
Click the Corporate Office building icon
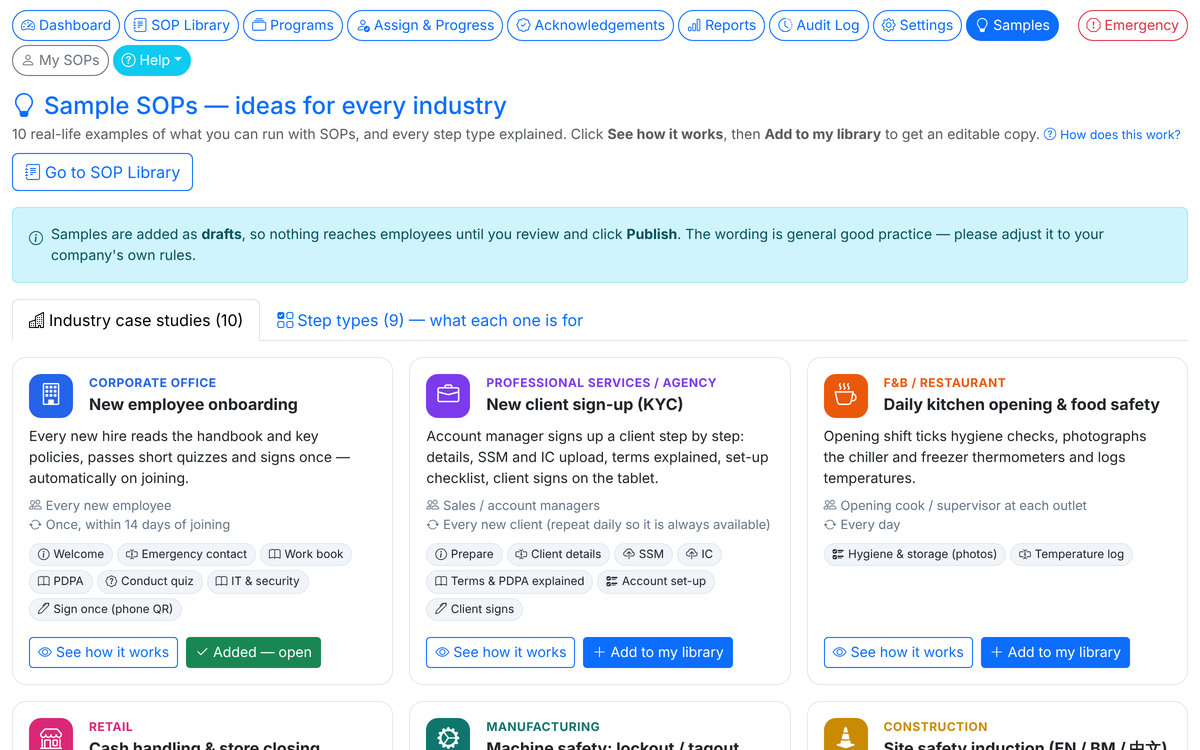coord(51,396)
